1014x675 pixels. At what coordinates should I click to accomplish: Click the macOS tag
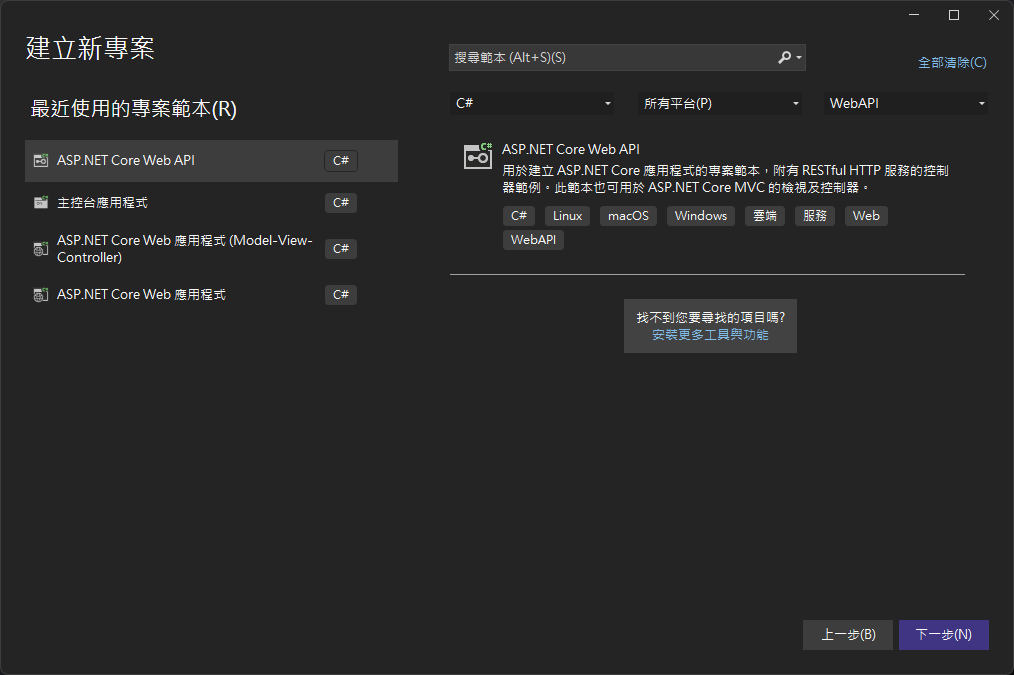coord(628,216)
